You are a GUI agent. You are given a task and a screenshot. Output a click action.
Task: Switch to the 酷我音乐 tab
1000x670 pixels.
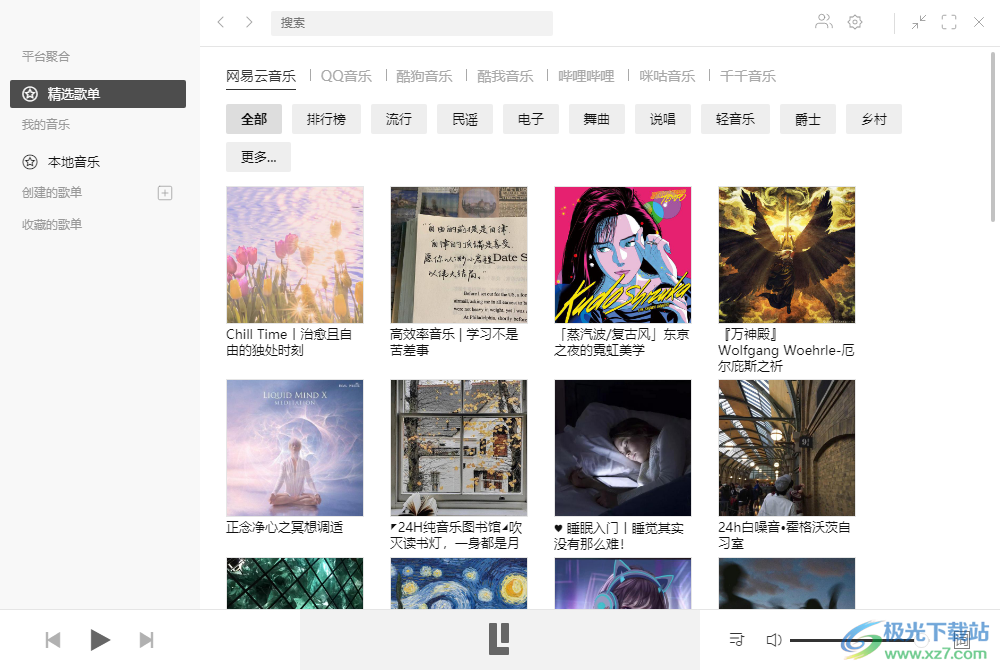[505, 76]
